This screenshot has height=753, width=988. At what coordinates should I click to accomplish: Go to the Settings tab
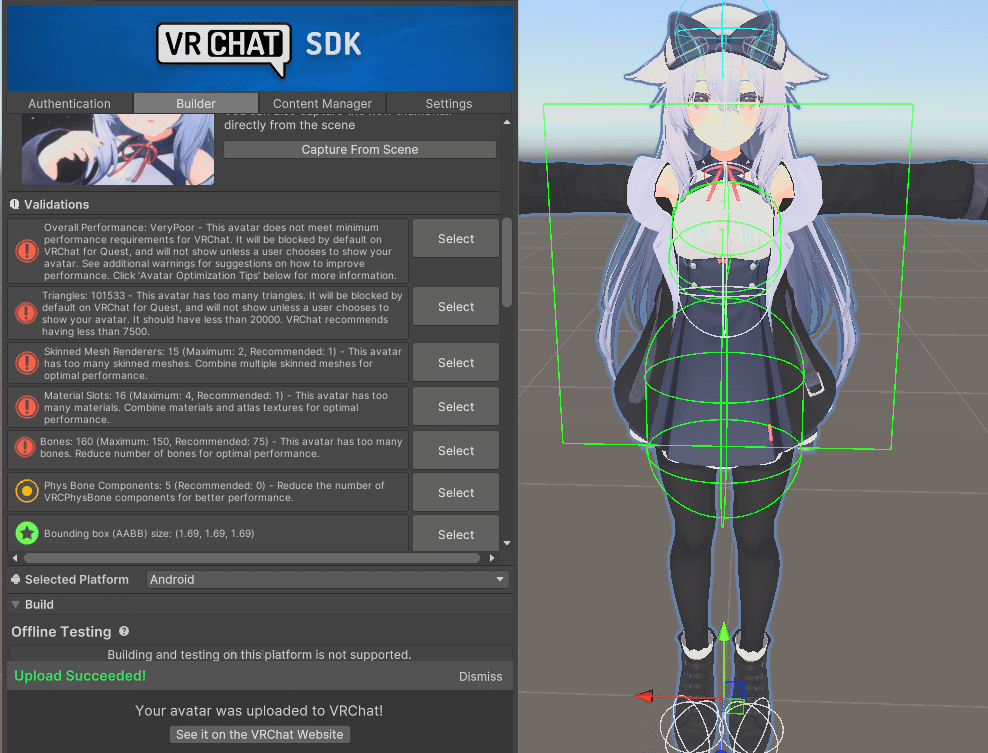(448, 103)
